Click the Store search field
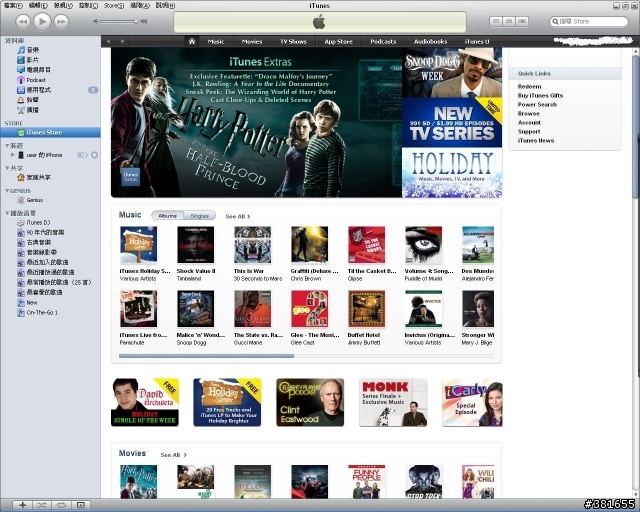 589,21
